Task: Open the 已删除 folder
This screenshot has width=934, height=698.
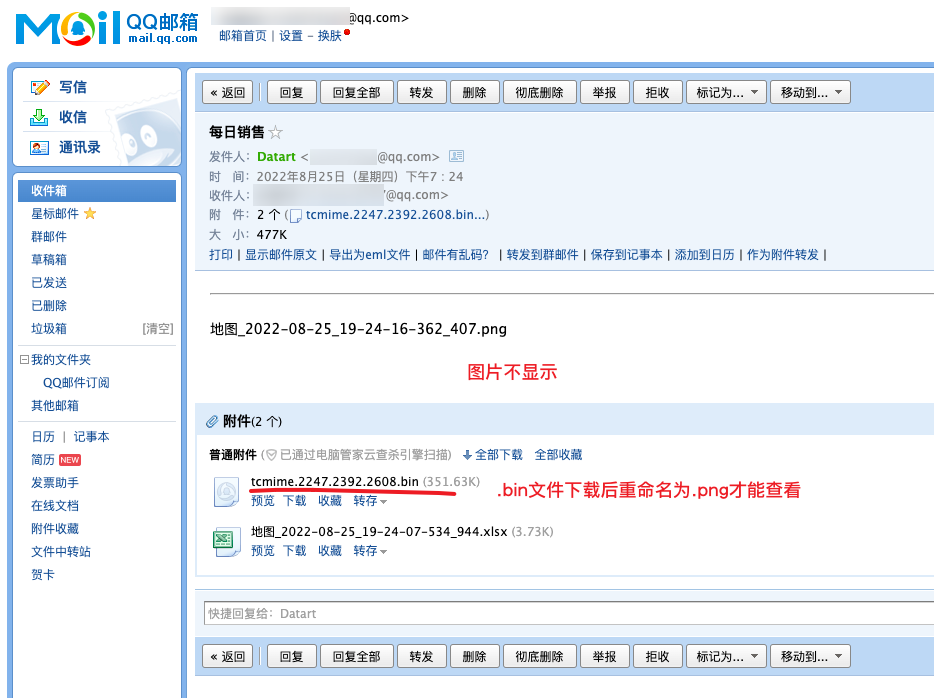Action: (x=49, y=306)
